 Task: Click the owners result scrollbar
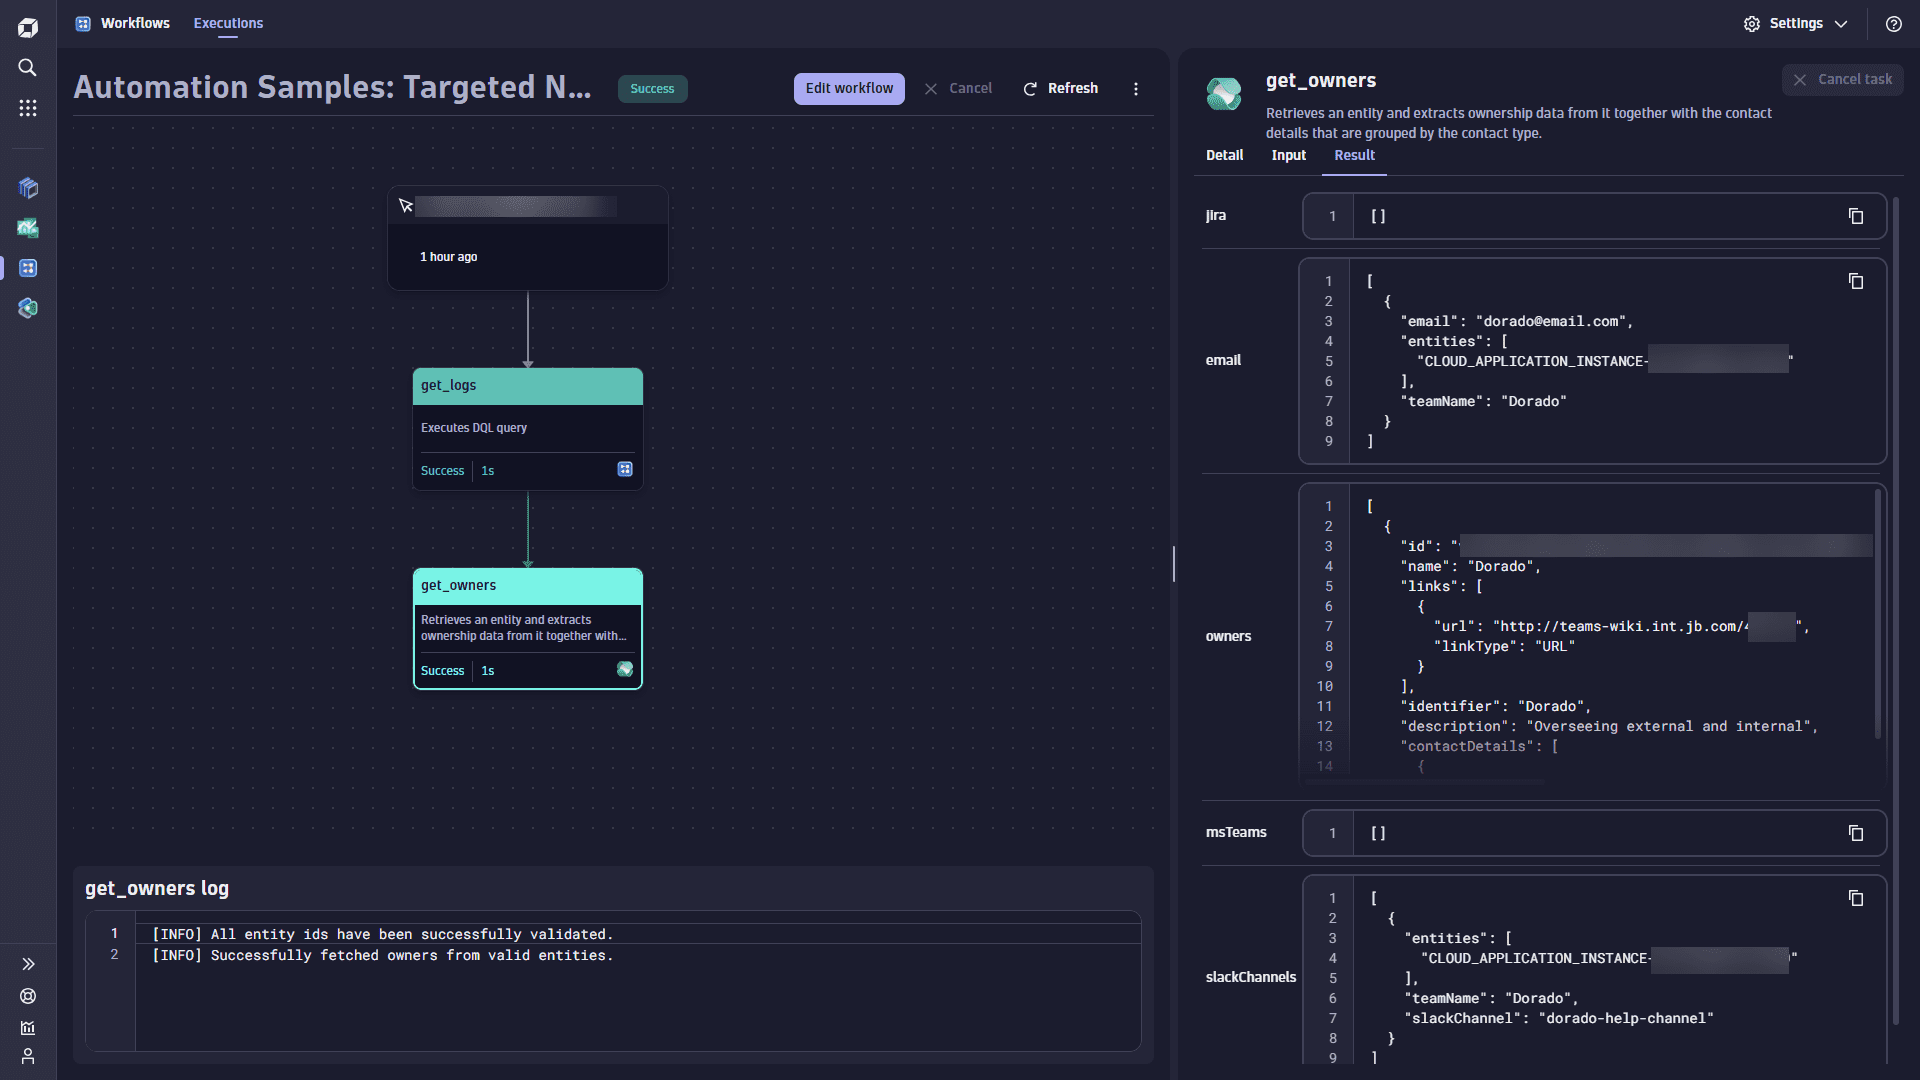pyautogui.click(x=1877, y=615)
